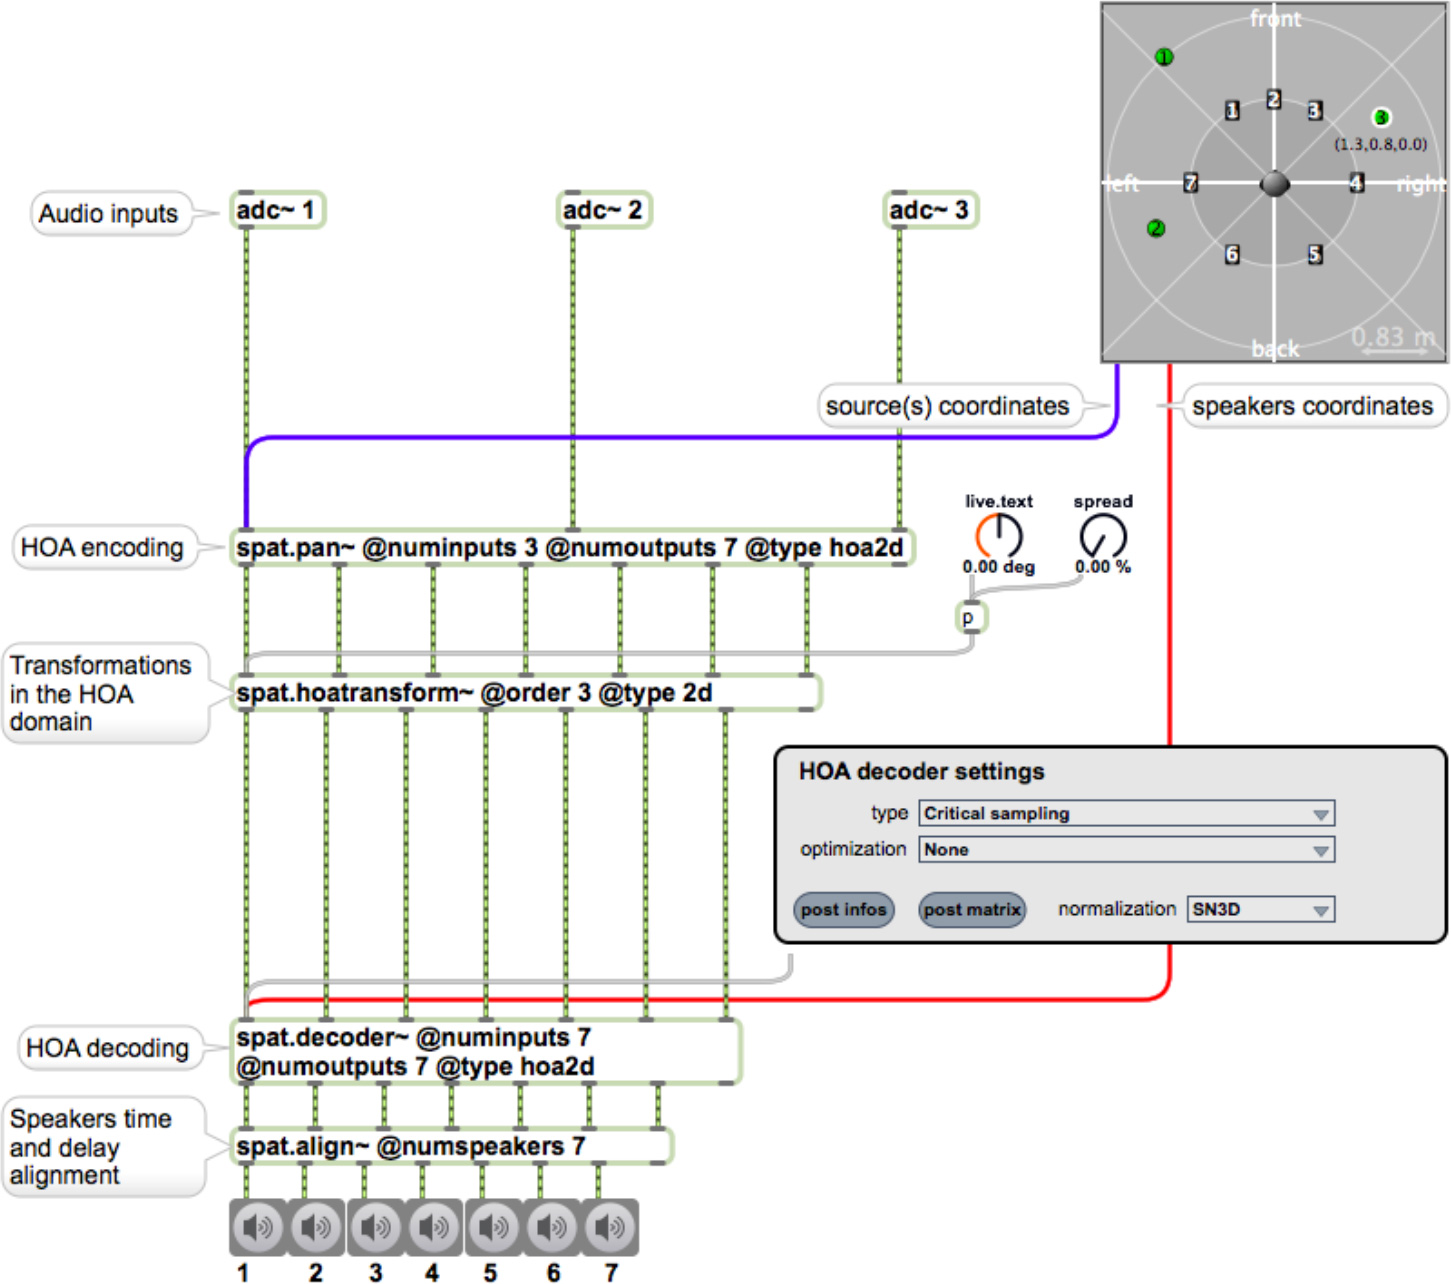Select speaker marker 1 in viewer
Viewport: 1451px width, 1284px height.
[1232, 110]
